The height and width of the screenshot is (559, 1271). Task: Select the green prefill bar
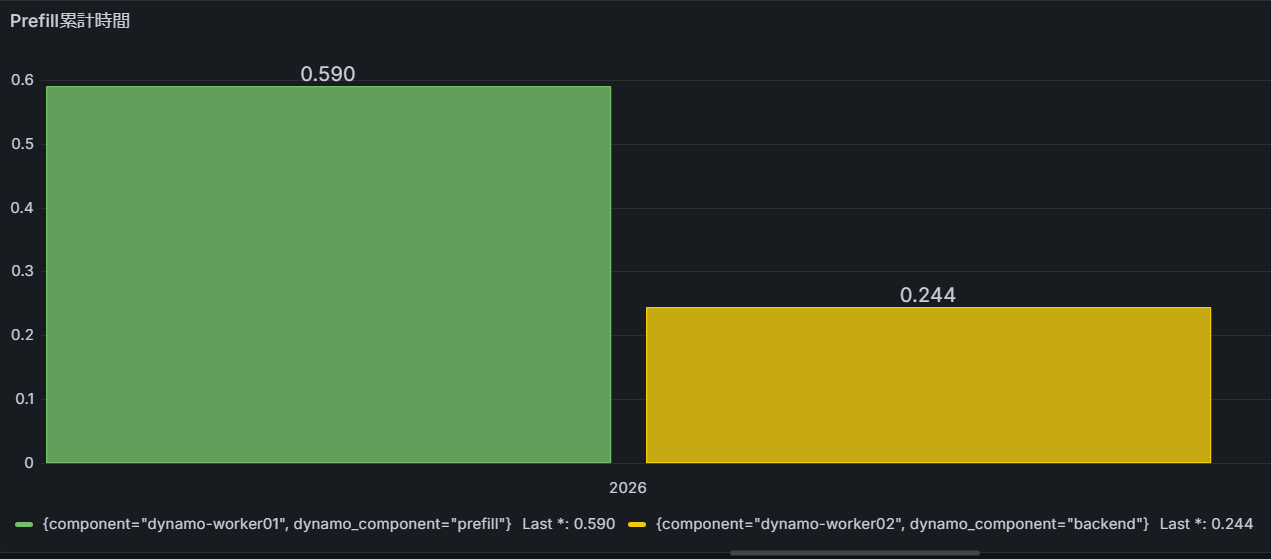tap(328, 274)
